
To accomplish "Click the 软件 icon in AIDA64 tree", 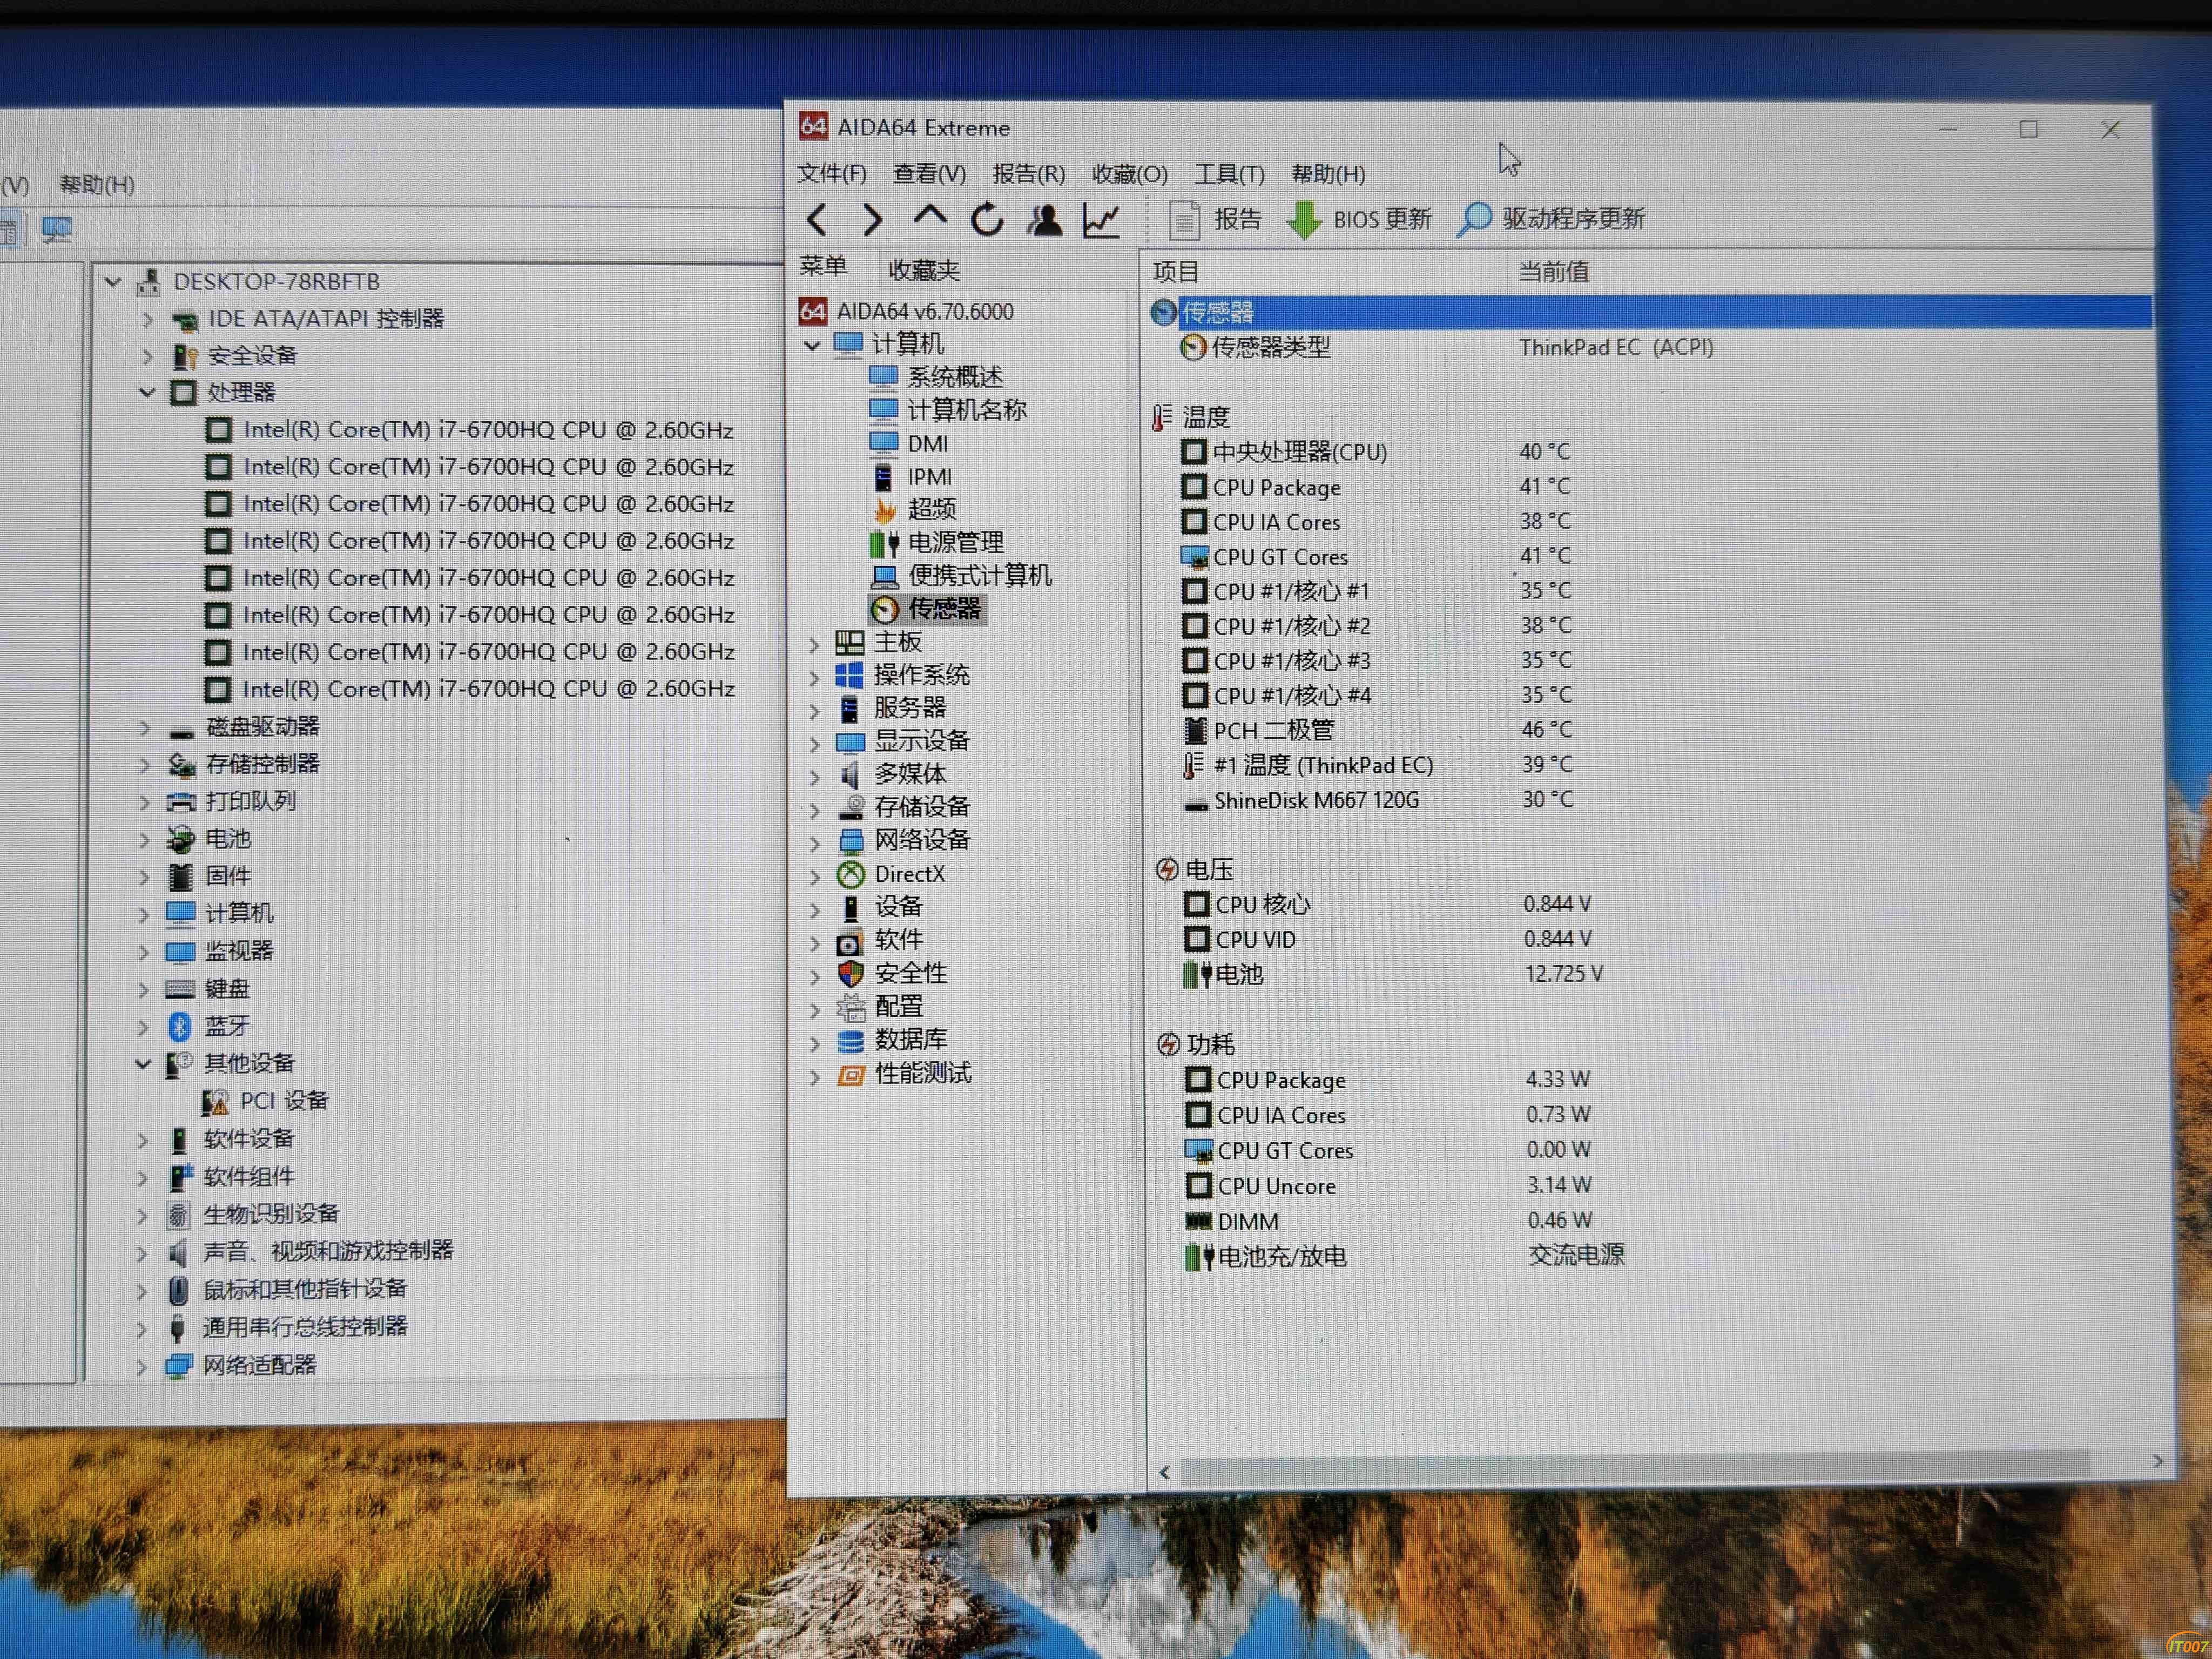I will coord(849,942).
